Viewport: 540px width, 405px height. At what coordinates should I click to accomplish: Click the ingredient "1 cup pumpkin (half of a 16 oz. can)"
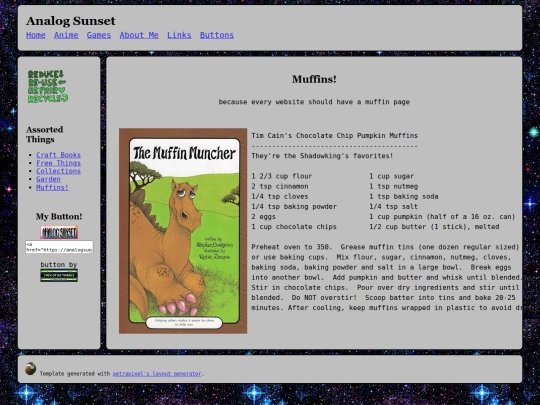(x=442, y=217)
